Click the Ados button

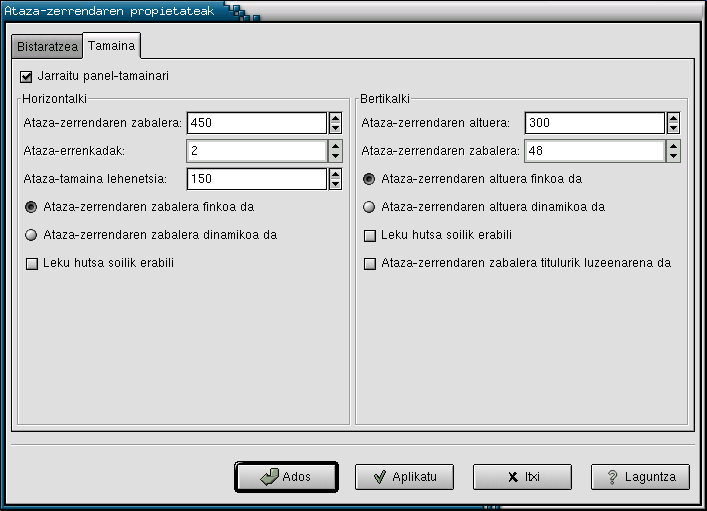286,477
